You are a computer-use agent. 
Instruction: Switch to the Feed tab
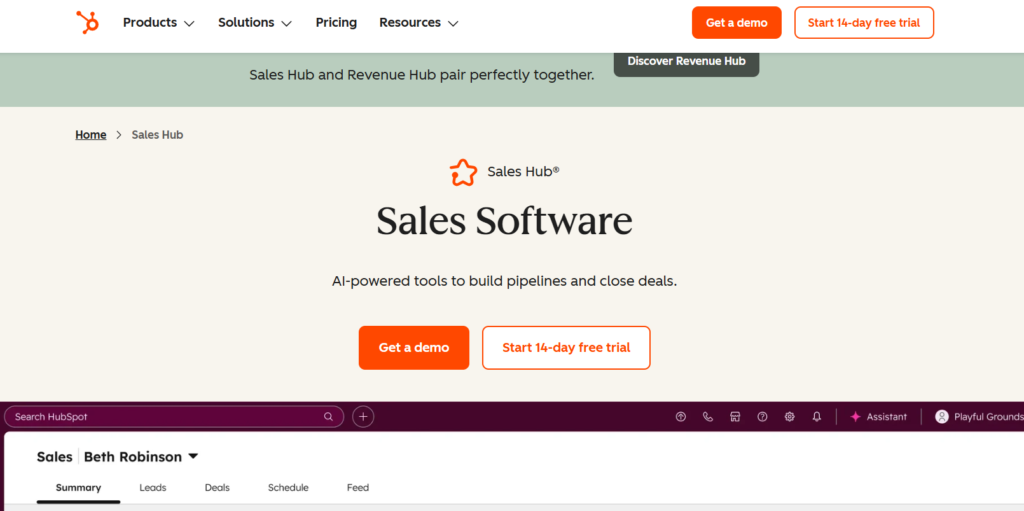point(358,487)
